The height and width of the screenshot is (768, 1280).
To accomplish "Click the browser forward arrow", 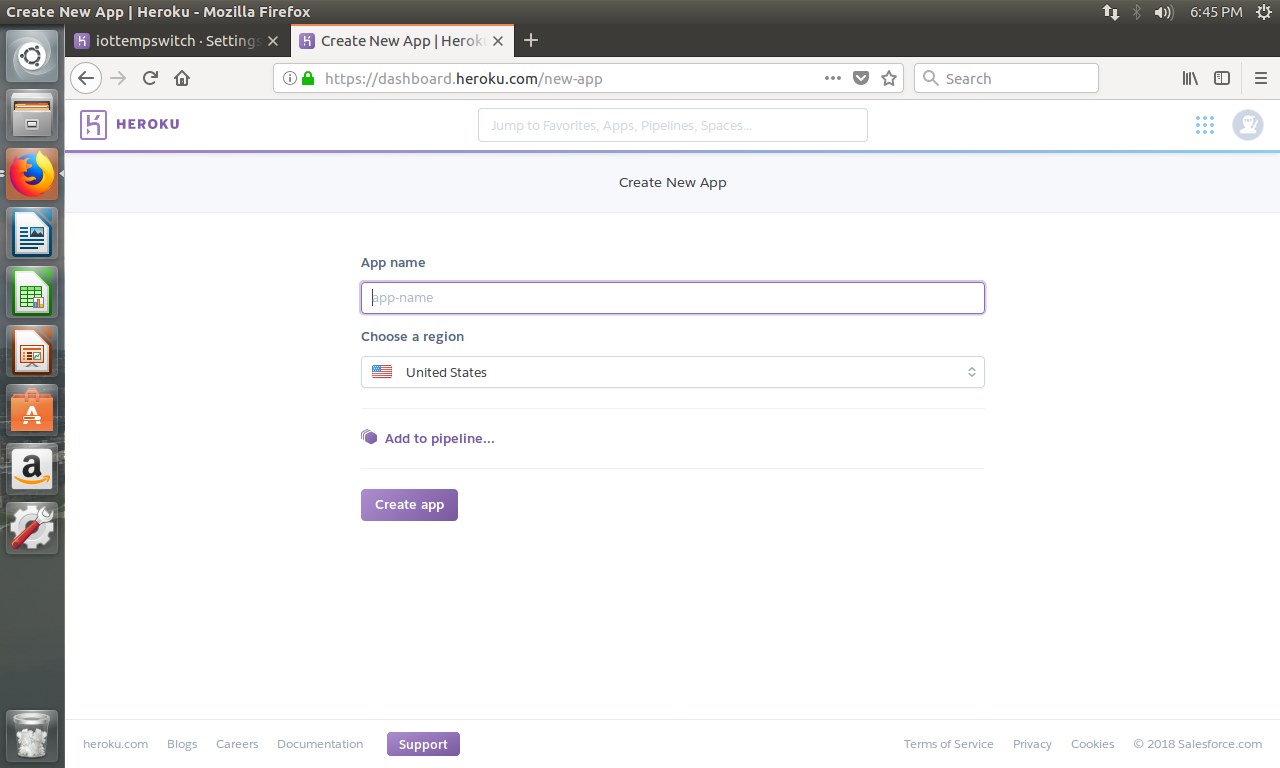I will click(118, 78).
